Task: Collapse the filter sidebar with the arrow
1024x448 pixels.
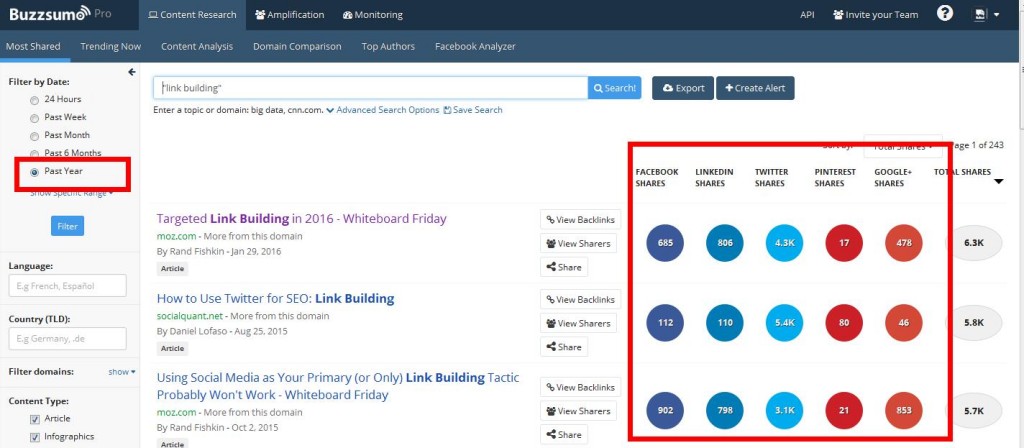Action: tap(132, 72)
